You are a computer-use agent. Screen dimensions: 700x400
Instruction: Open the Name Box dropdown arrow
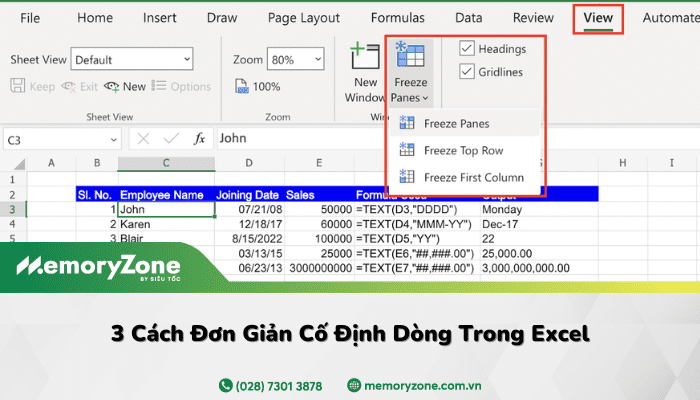click(x=113, y=140)
